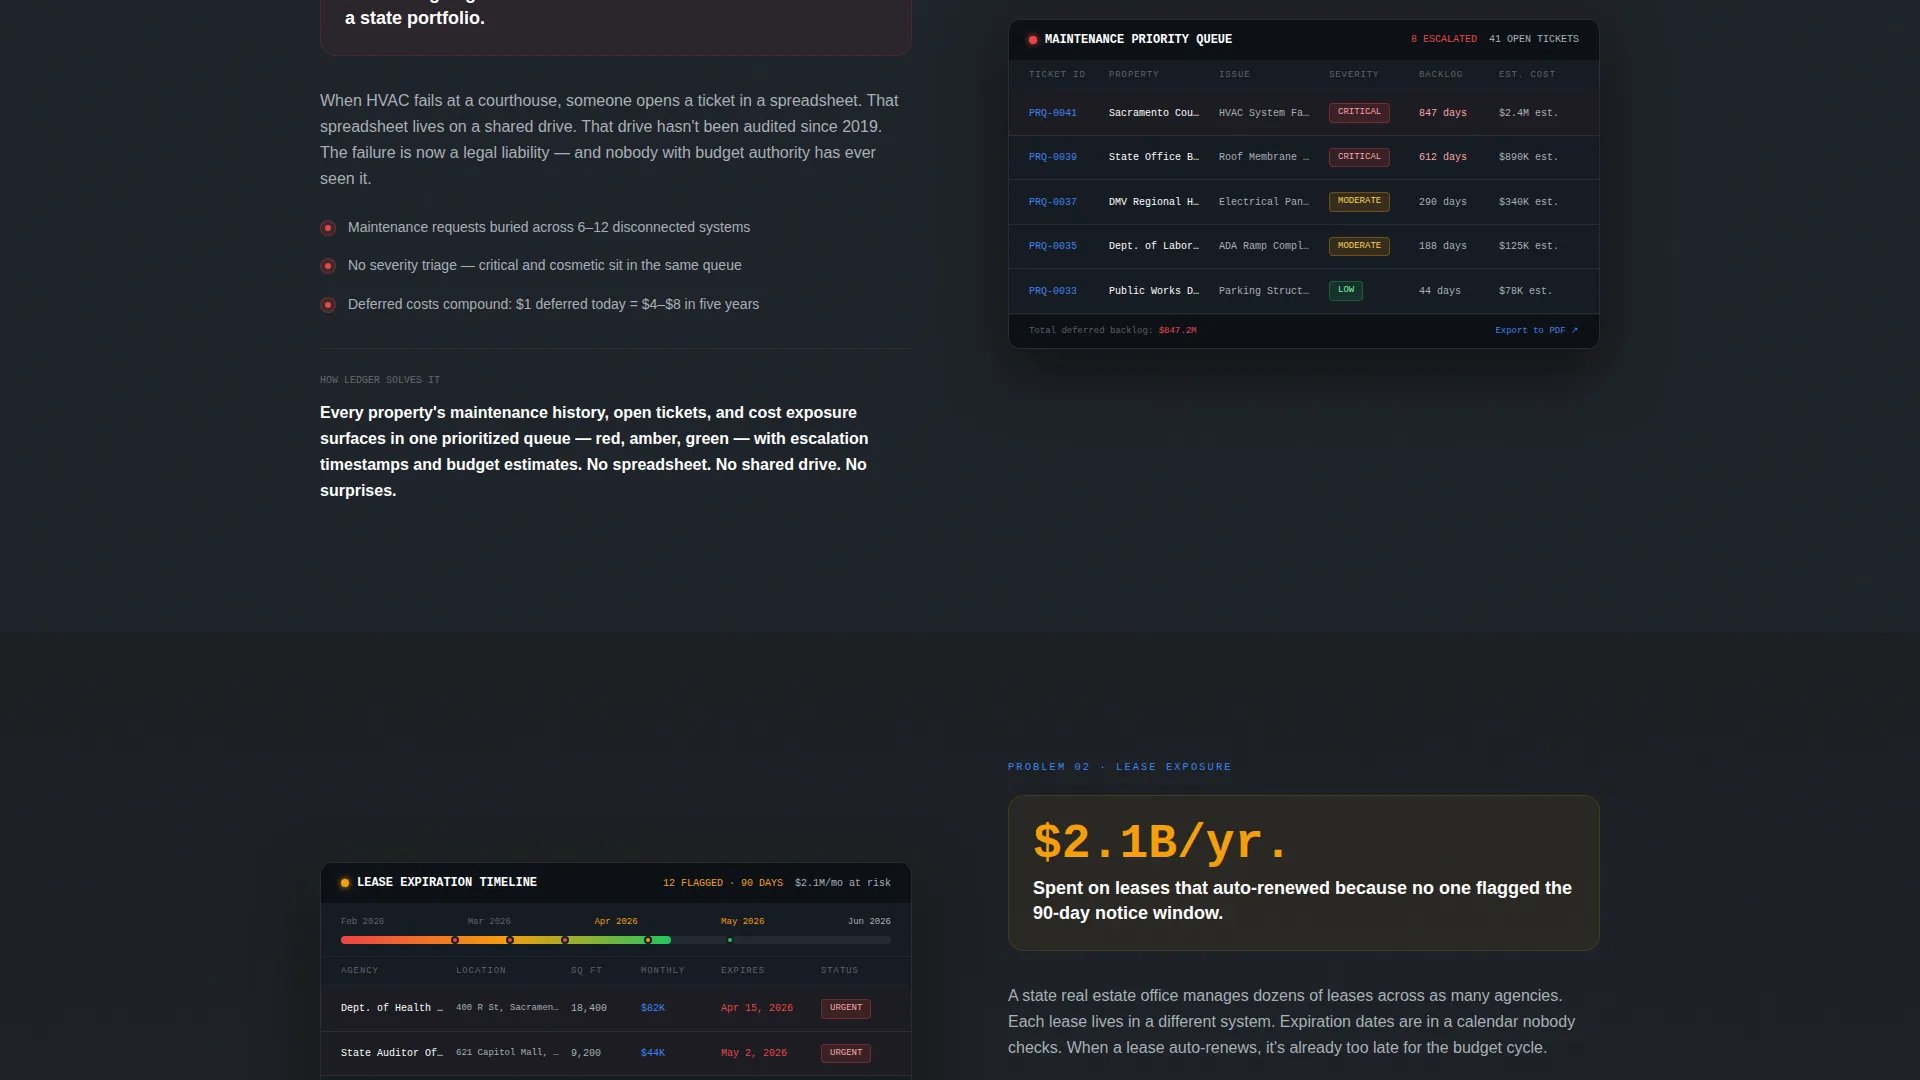Open ticket PRQ-0035

pyautogui.click(x=1052, y=246)
